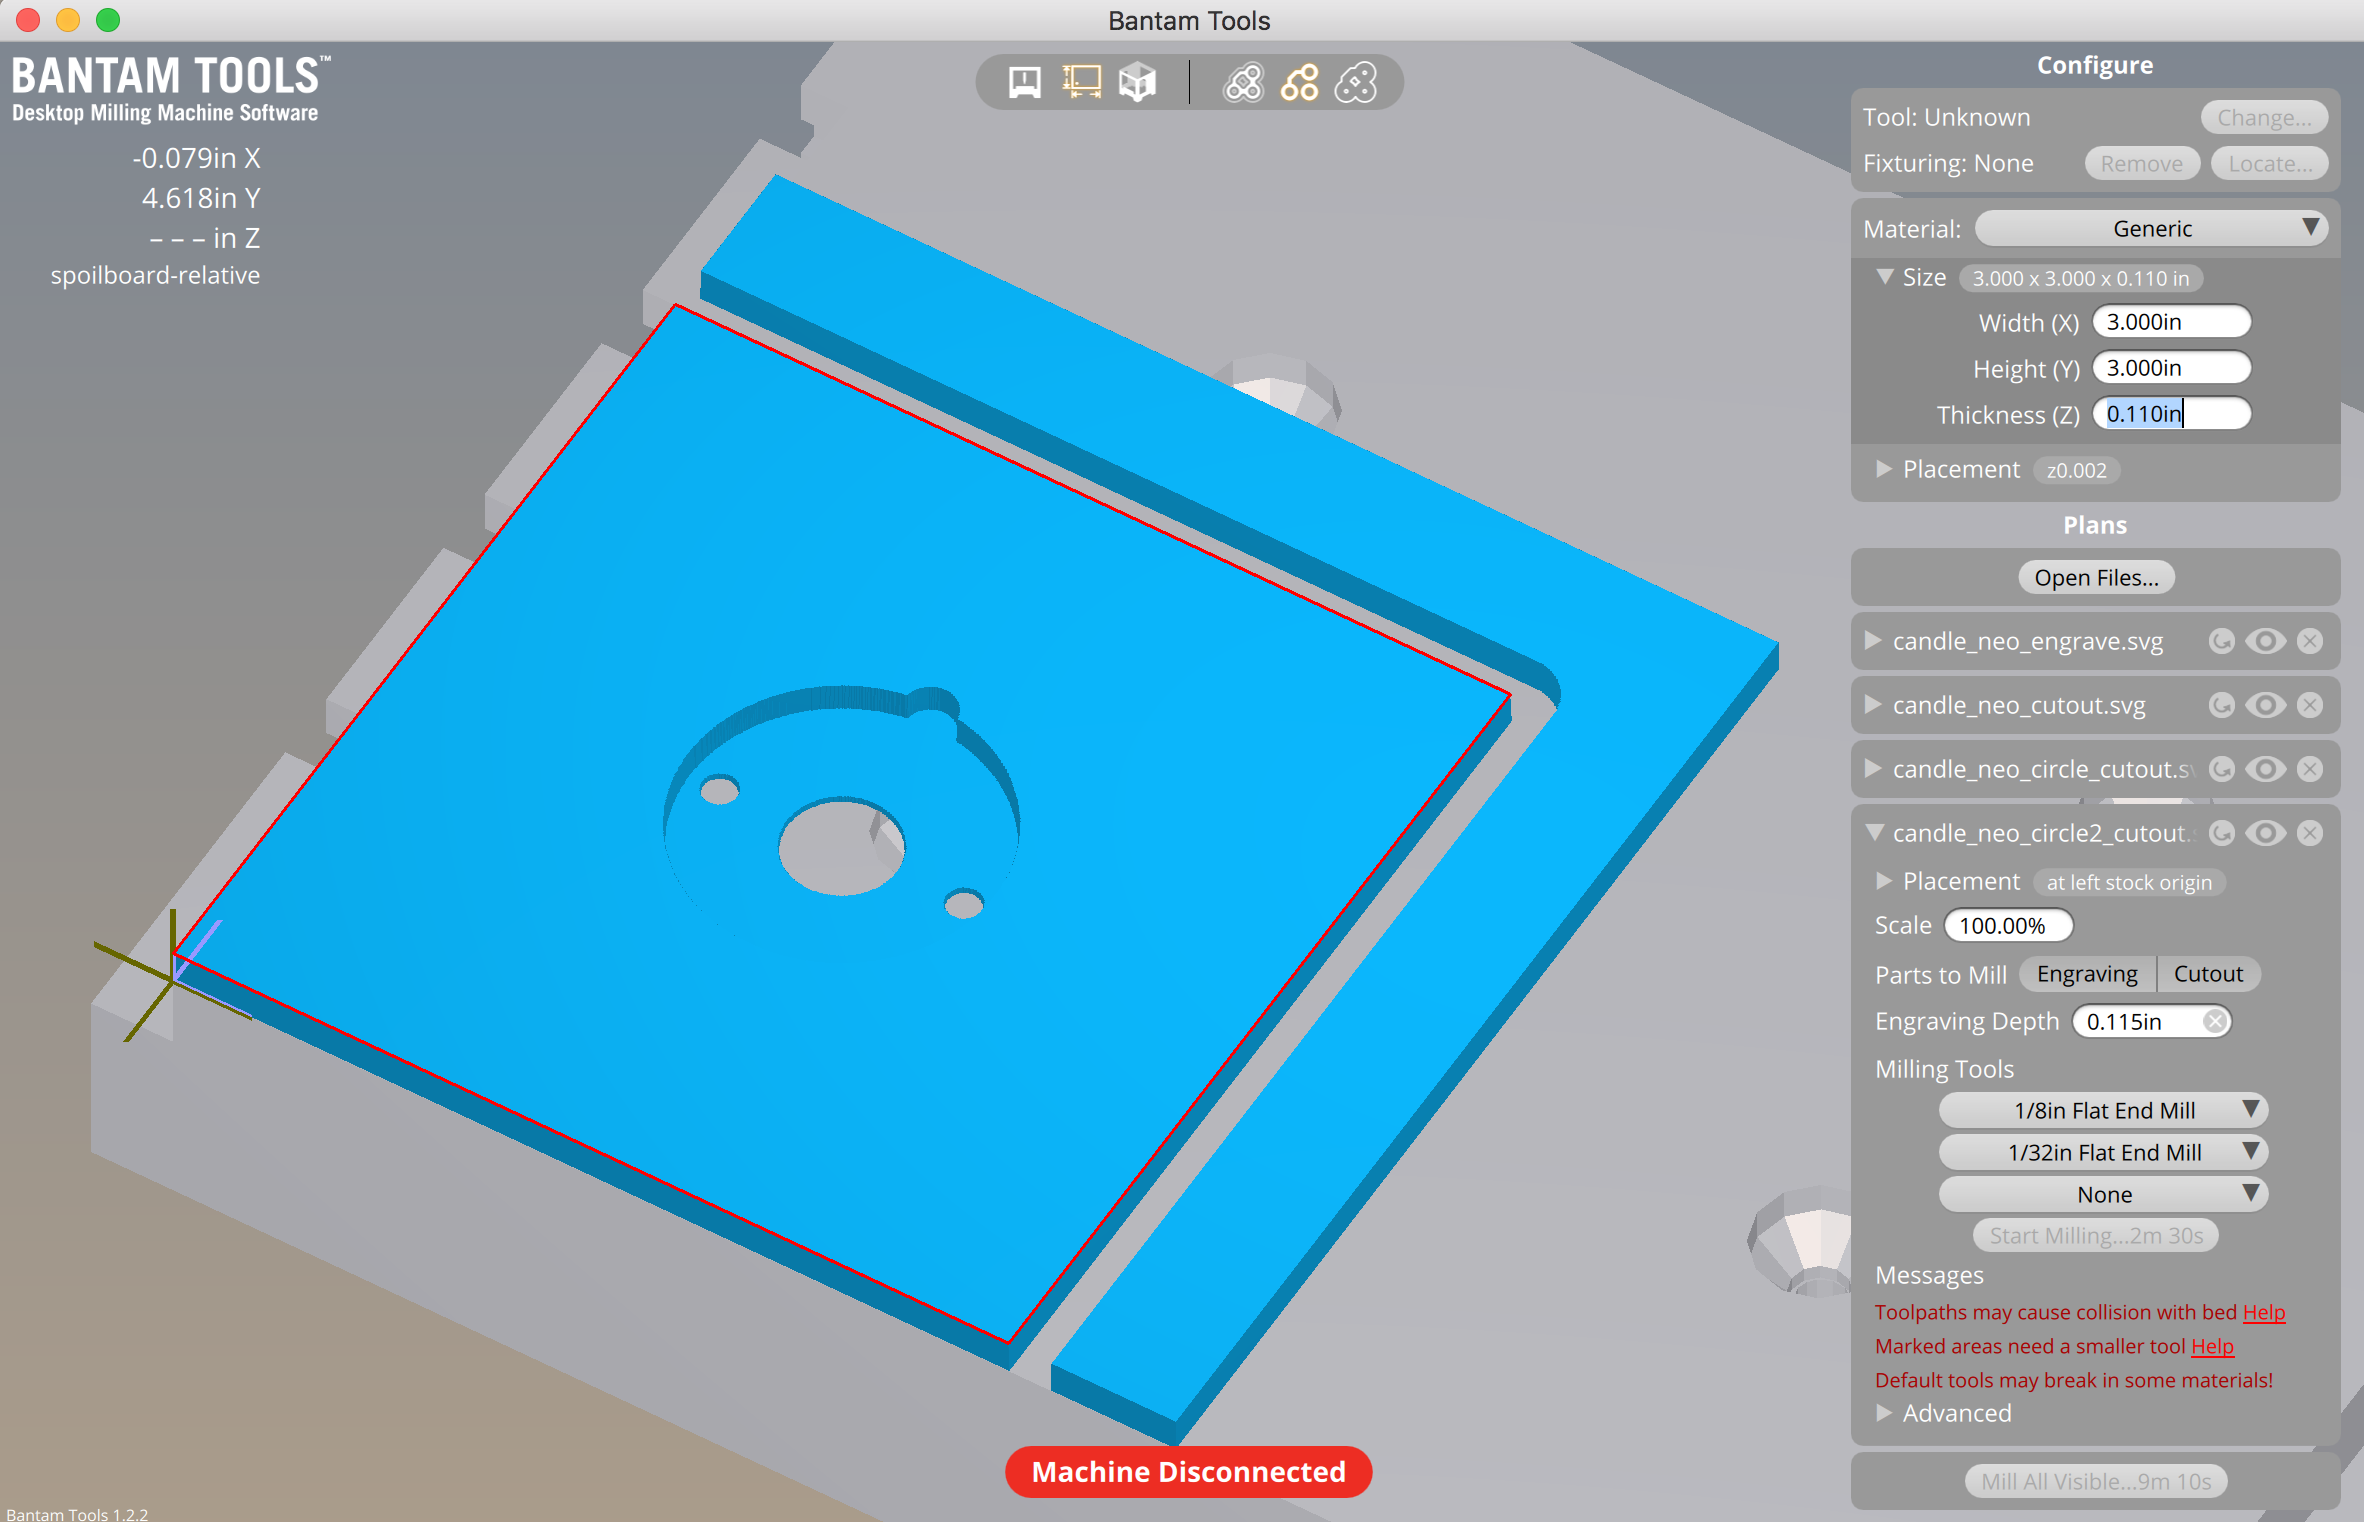
Task: Hide the candle_neo_circle2_cutout plan
Action: point(2266,833)
